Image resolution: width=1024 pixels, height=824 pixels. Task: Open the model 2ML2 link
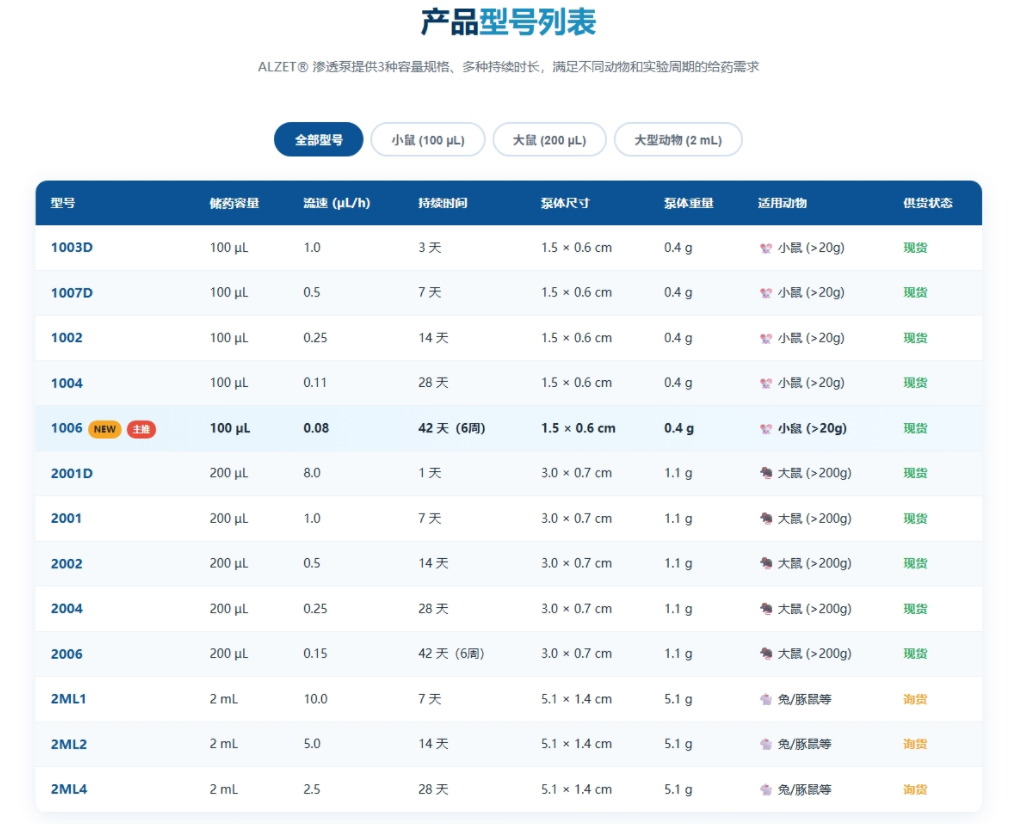[x=69, y=743]
